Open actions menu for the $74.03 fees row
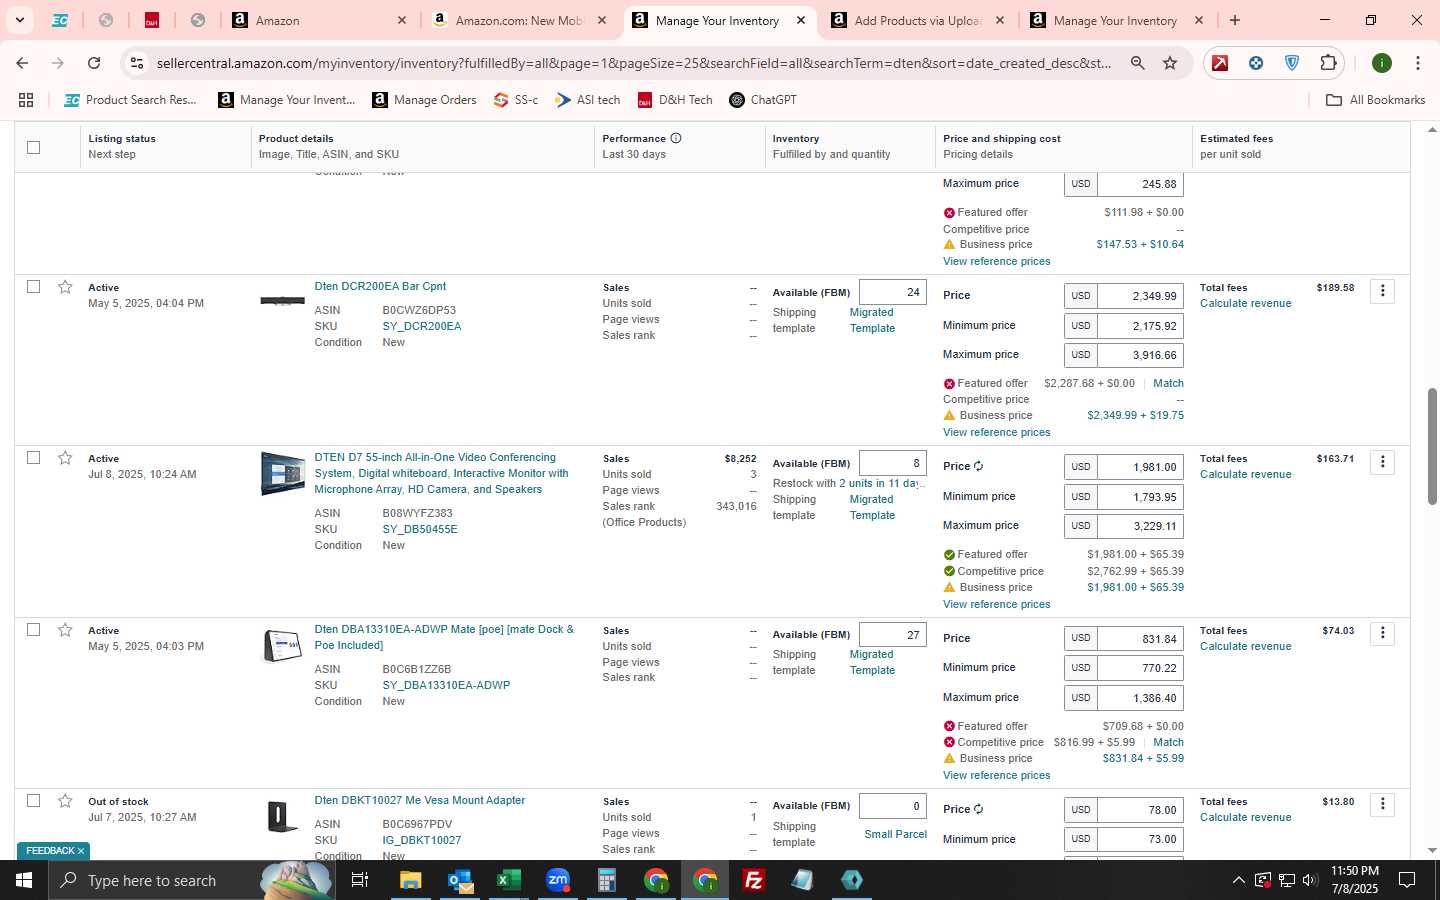 click(1383, 633)
